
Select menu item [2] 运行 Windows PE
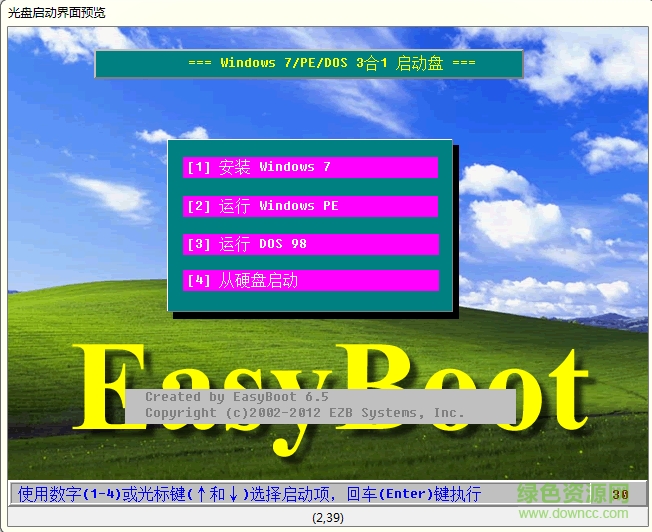pyautogui.click(x=310, y=206)
